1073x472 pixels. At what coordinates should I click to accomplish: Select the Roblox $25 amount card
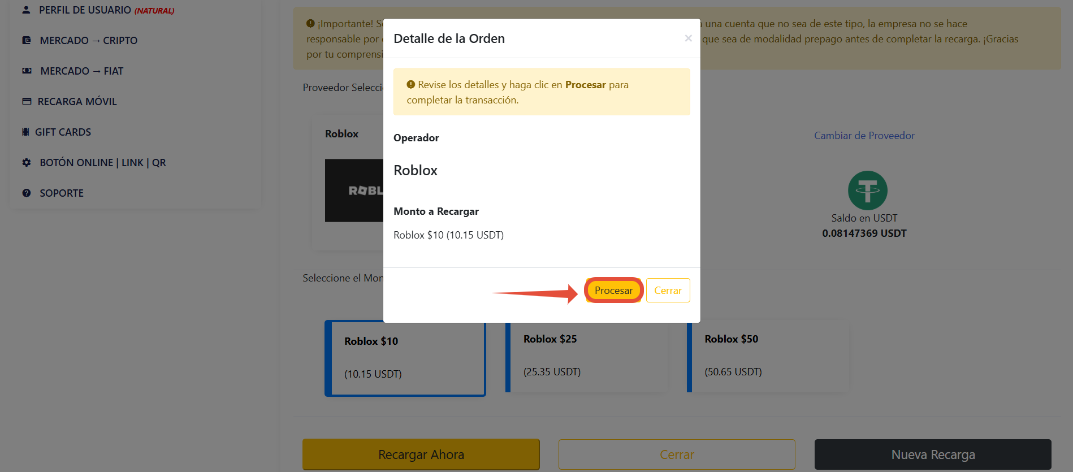pos(586,358)
